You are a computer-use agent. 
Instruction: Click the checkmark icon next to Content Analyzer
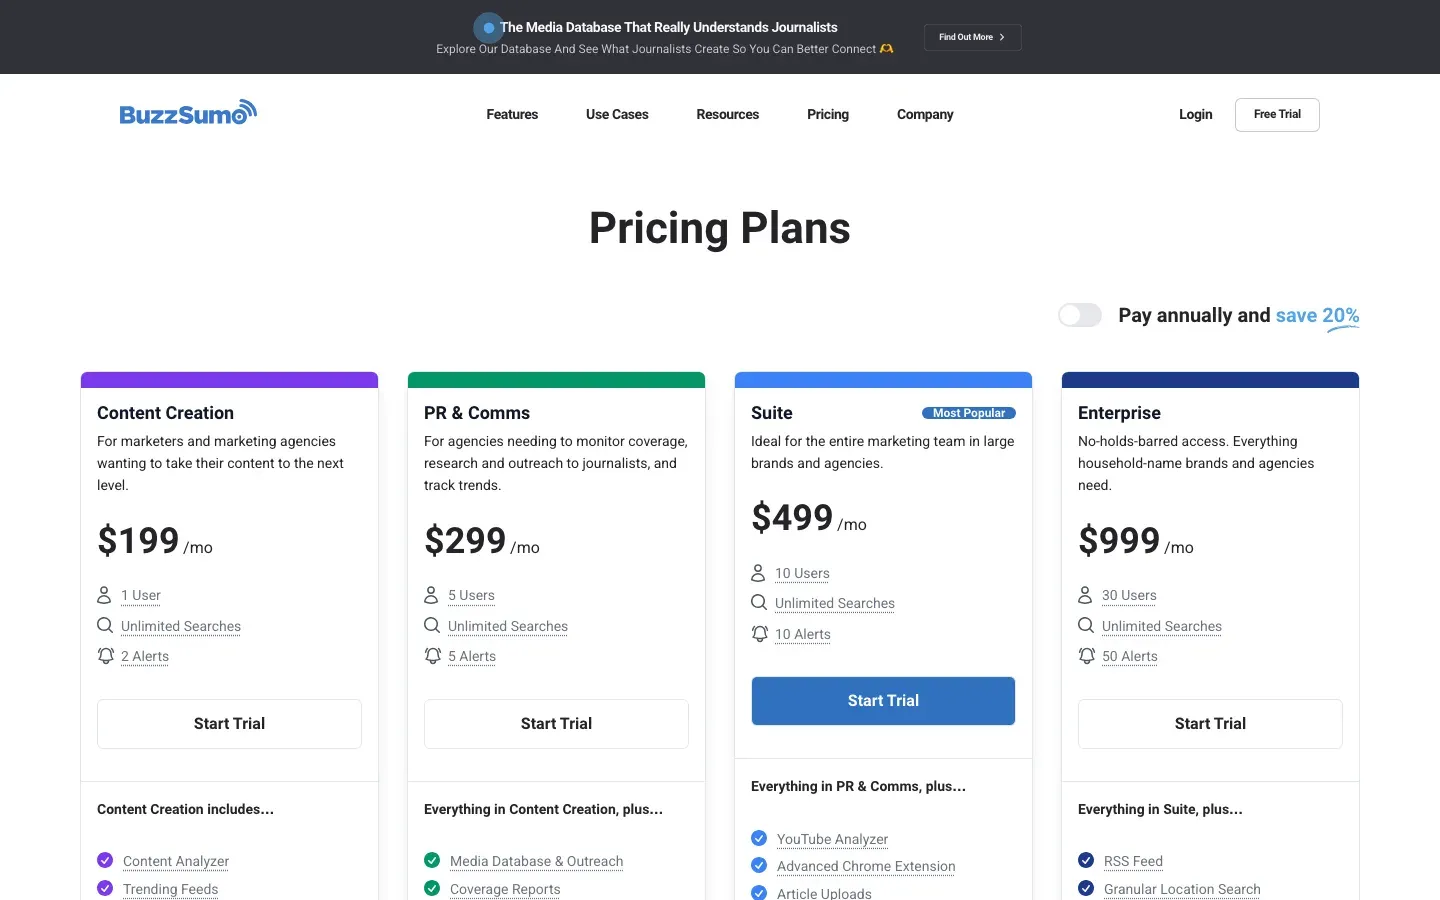105,860
